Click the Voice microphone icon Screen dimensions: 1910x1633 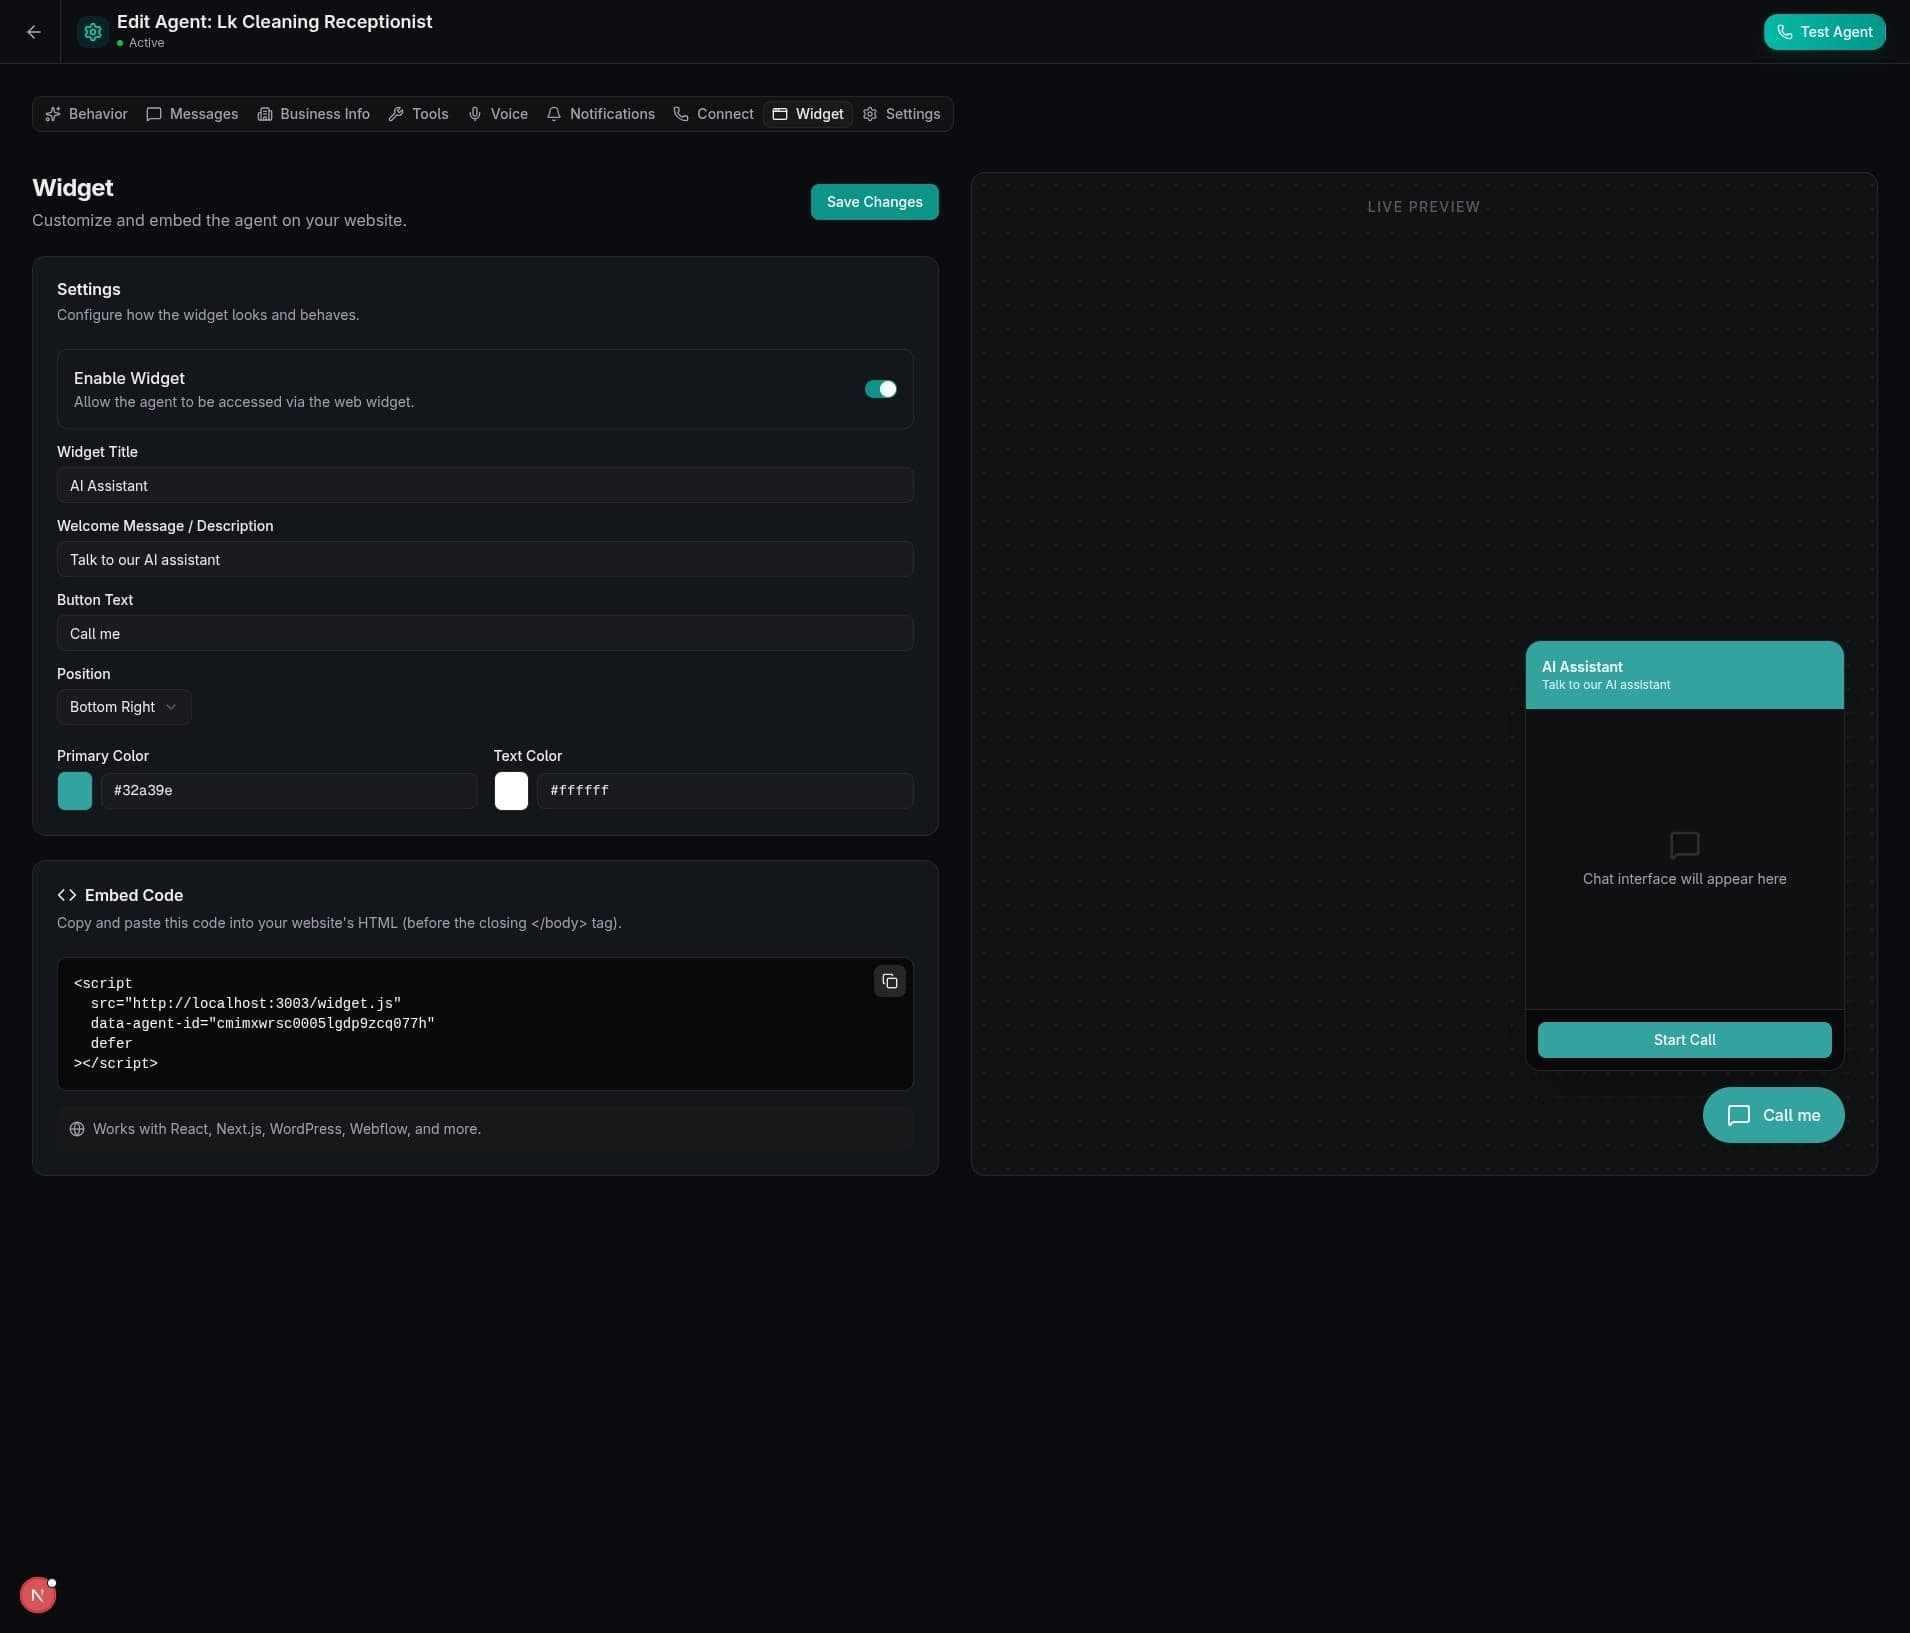tap(475, 114)
